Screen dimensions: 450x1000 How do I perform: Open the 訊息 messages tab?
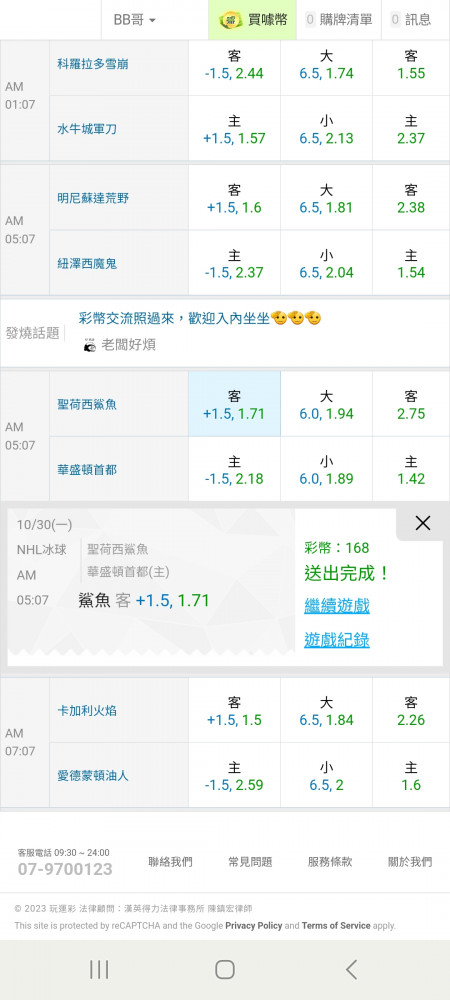coord(411,20)
